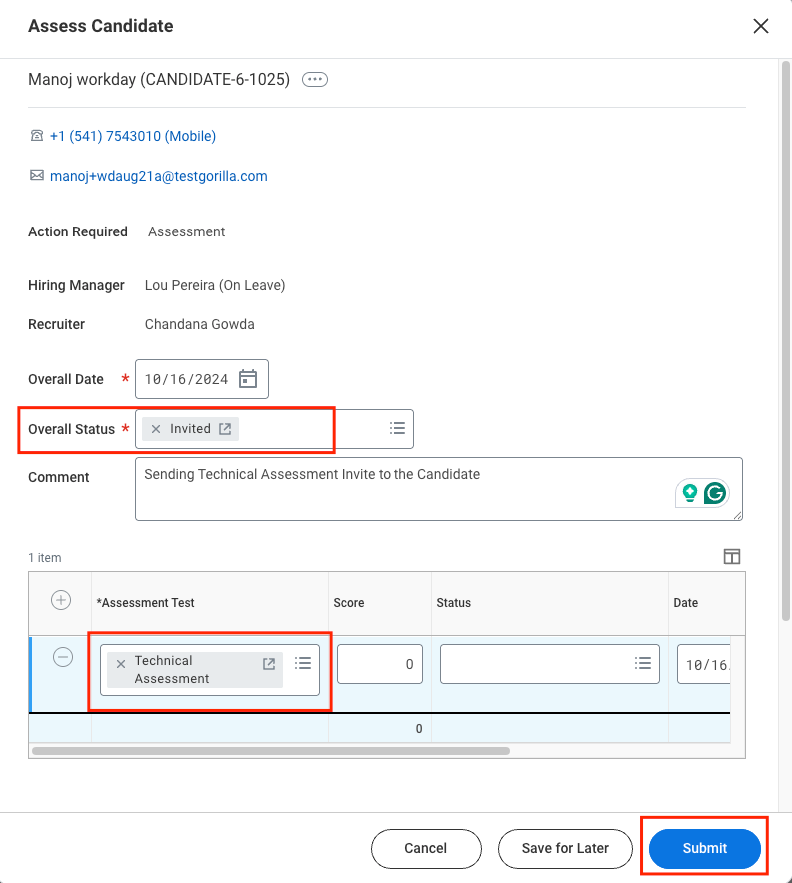This screenshot has width=792, height=883.
Task: Open related actions ellipsis for Manoj workday
Action: (x=315, y=79)
